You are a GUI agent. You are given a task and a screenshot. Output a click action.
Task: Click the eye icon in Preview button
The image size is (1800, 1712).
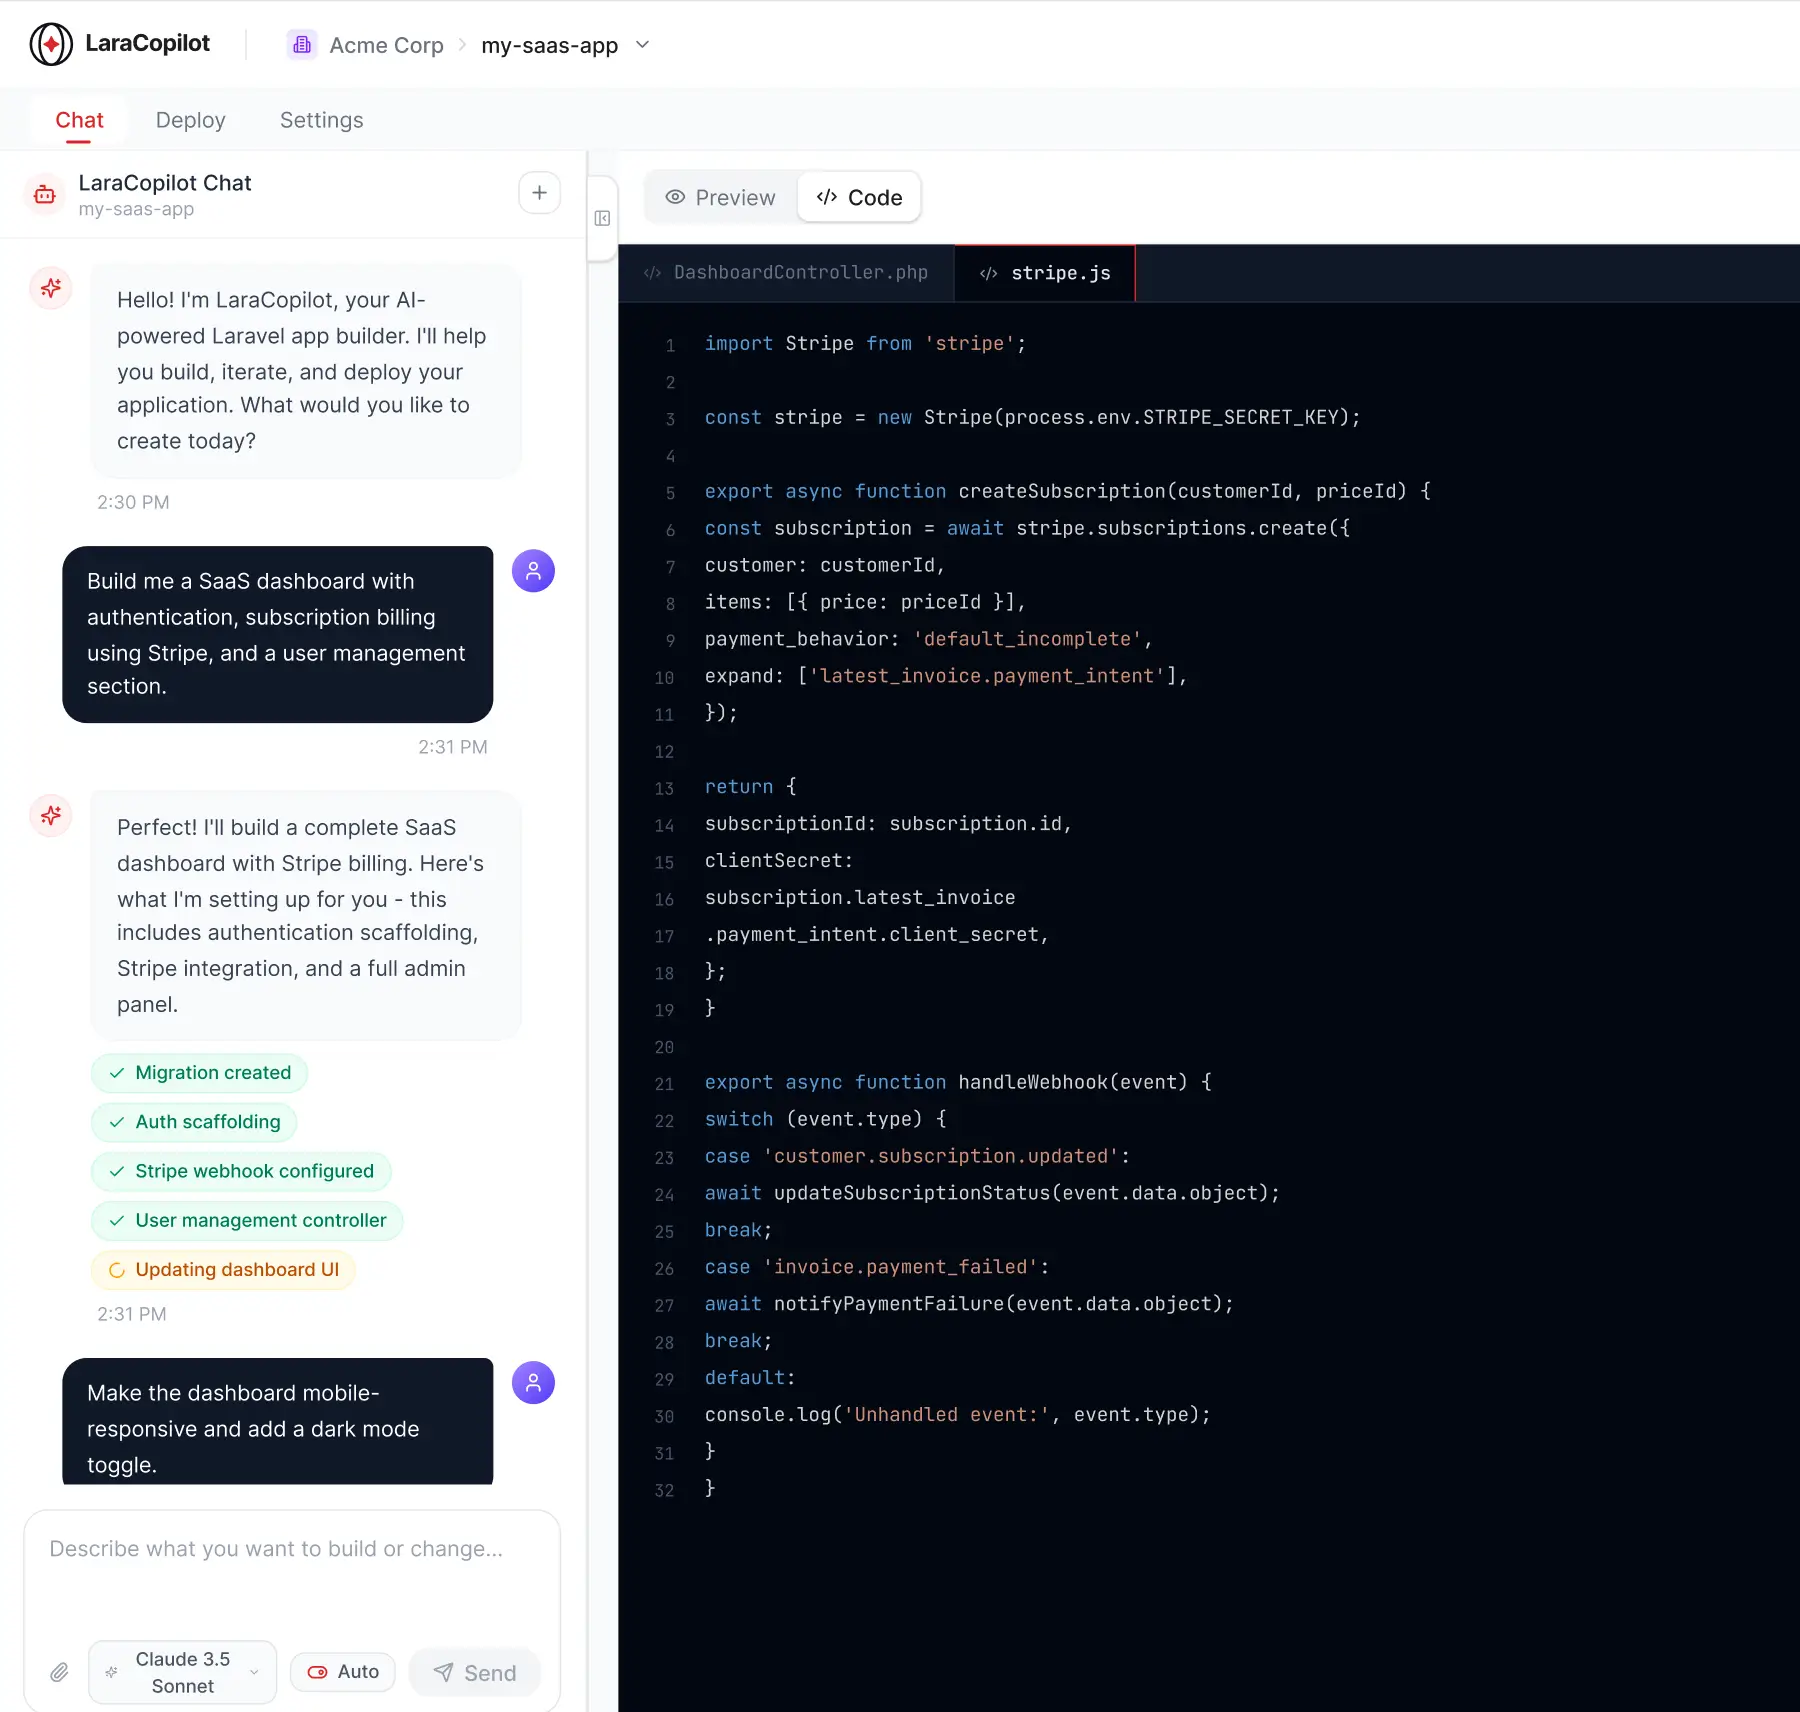675,197
